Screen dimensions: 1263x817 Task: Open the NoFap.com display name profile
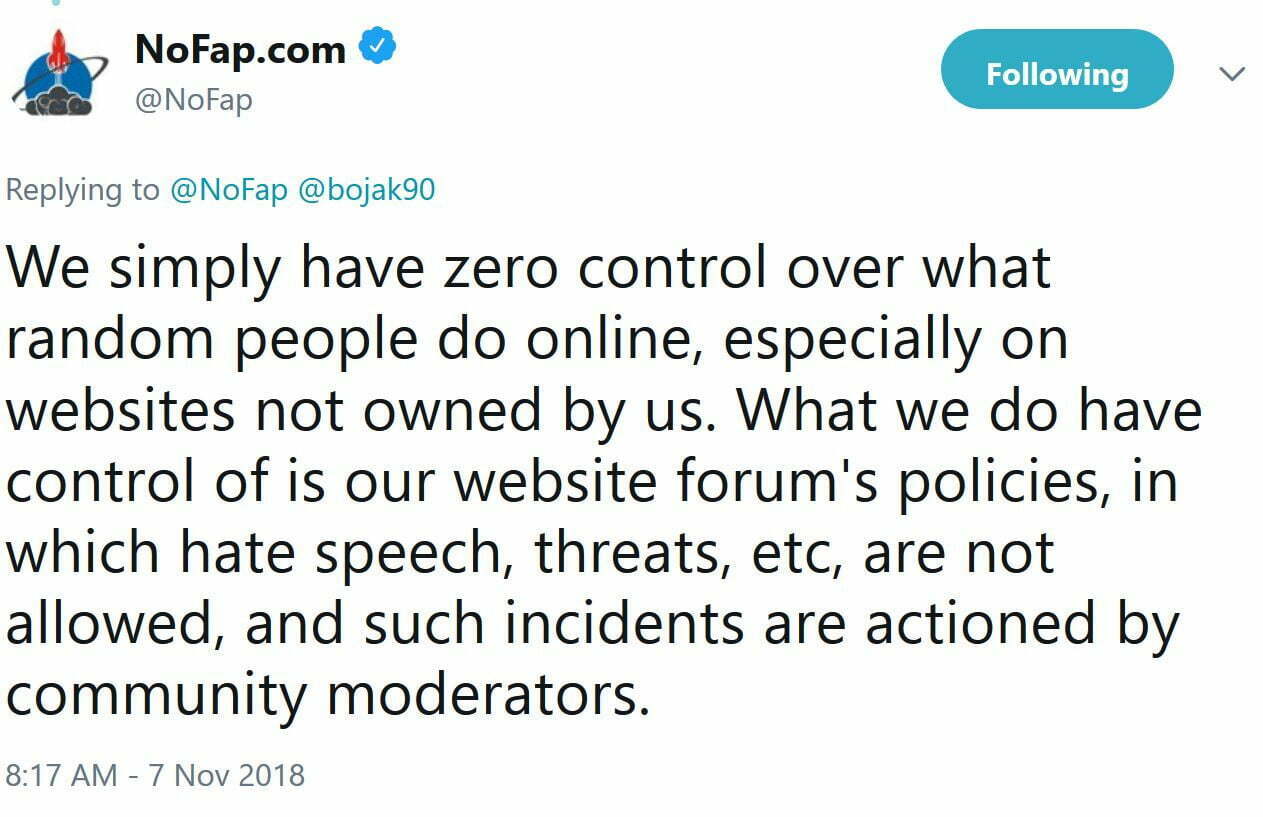(x=240, y=50)
